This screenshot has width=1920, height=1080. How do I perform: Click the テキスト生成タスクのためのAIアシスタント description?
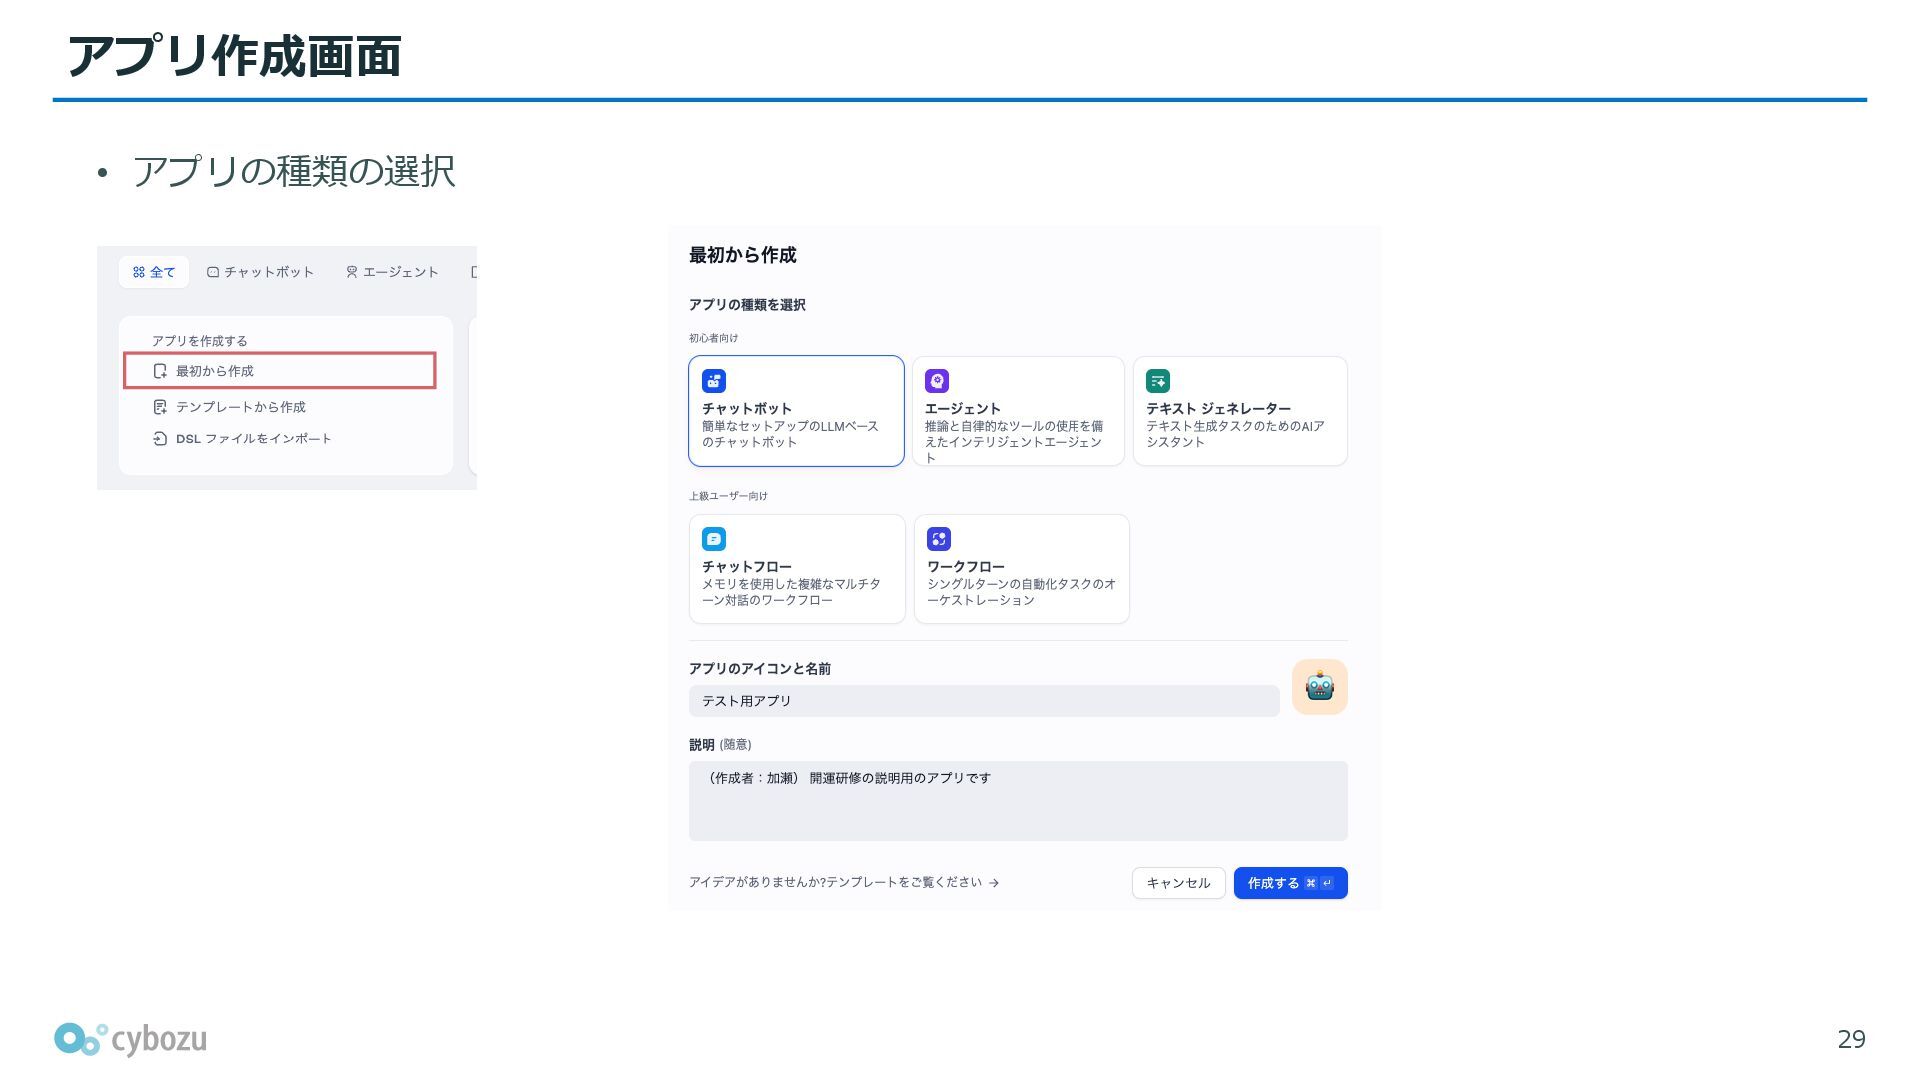(1235, 434)
